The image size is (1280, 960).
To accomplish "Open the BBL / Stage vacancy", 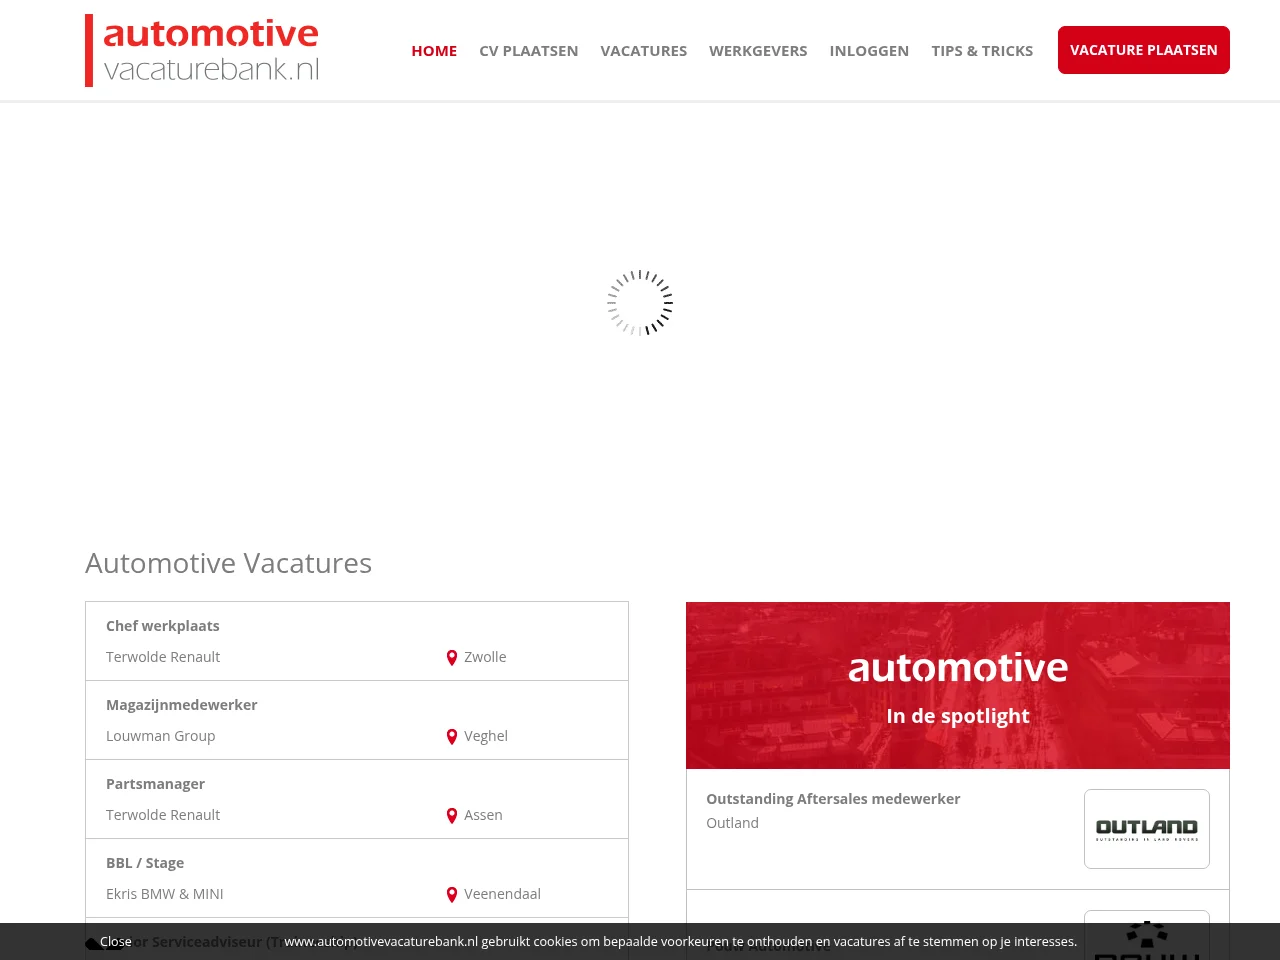I will click(x=145, y=863).
